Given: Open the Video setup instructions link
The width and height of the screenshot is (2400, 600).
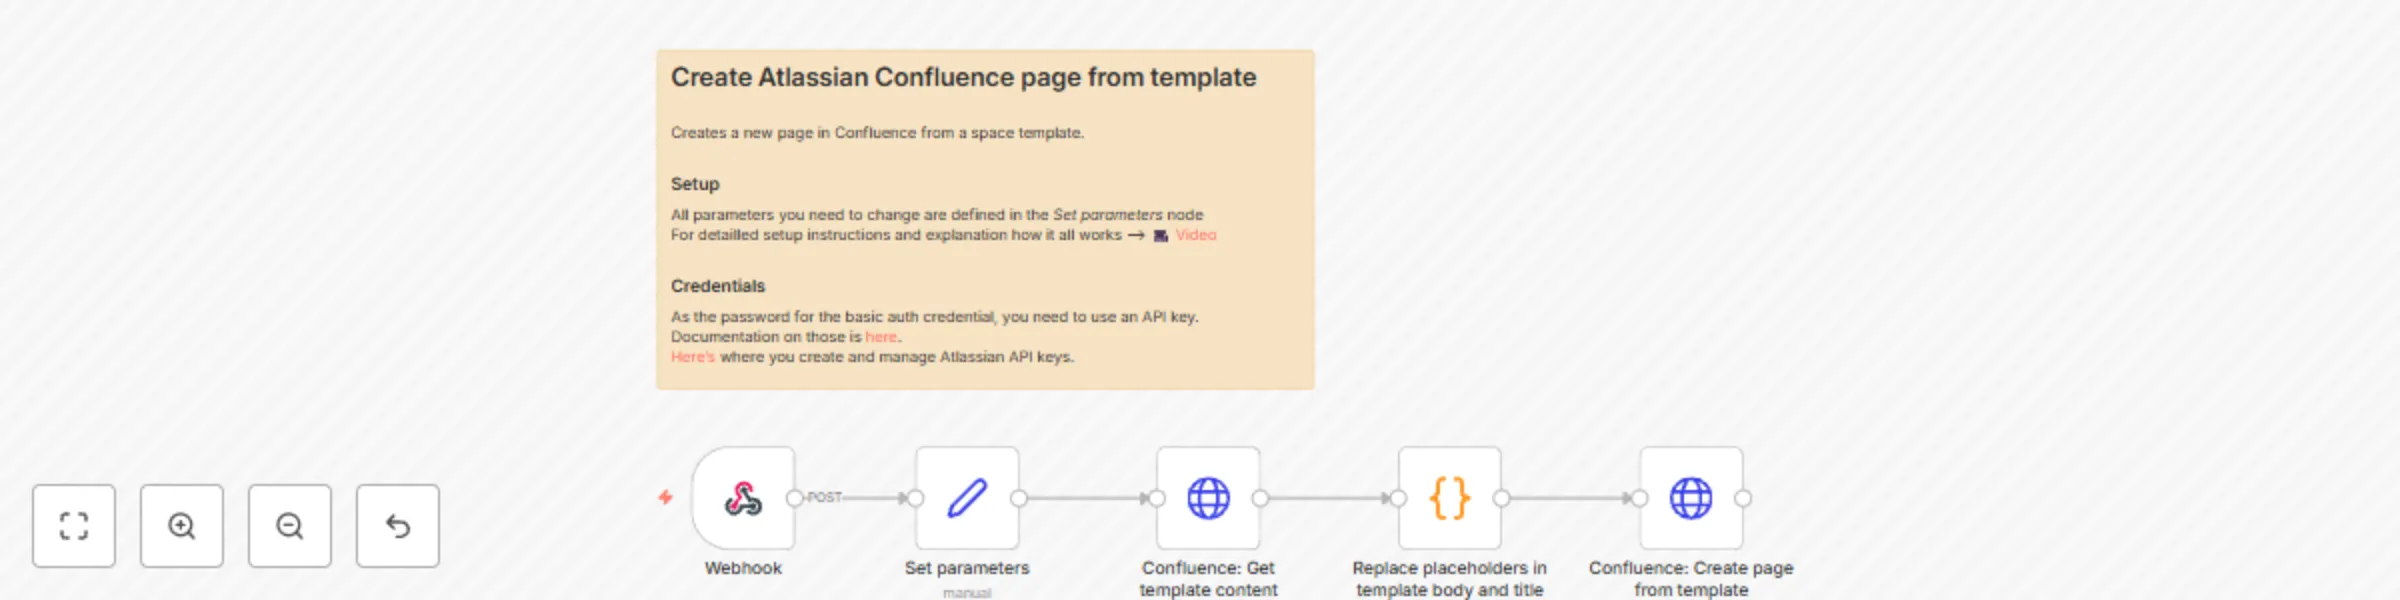Looking at the screenshot, I should pyautogui.click(x=1195, y=235).
